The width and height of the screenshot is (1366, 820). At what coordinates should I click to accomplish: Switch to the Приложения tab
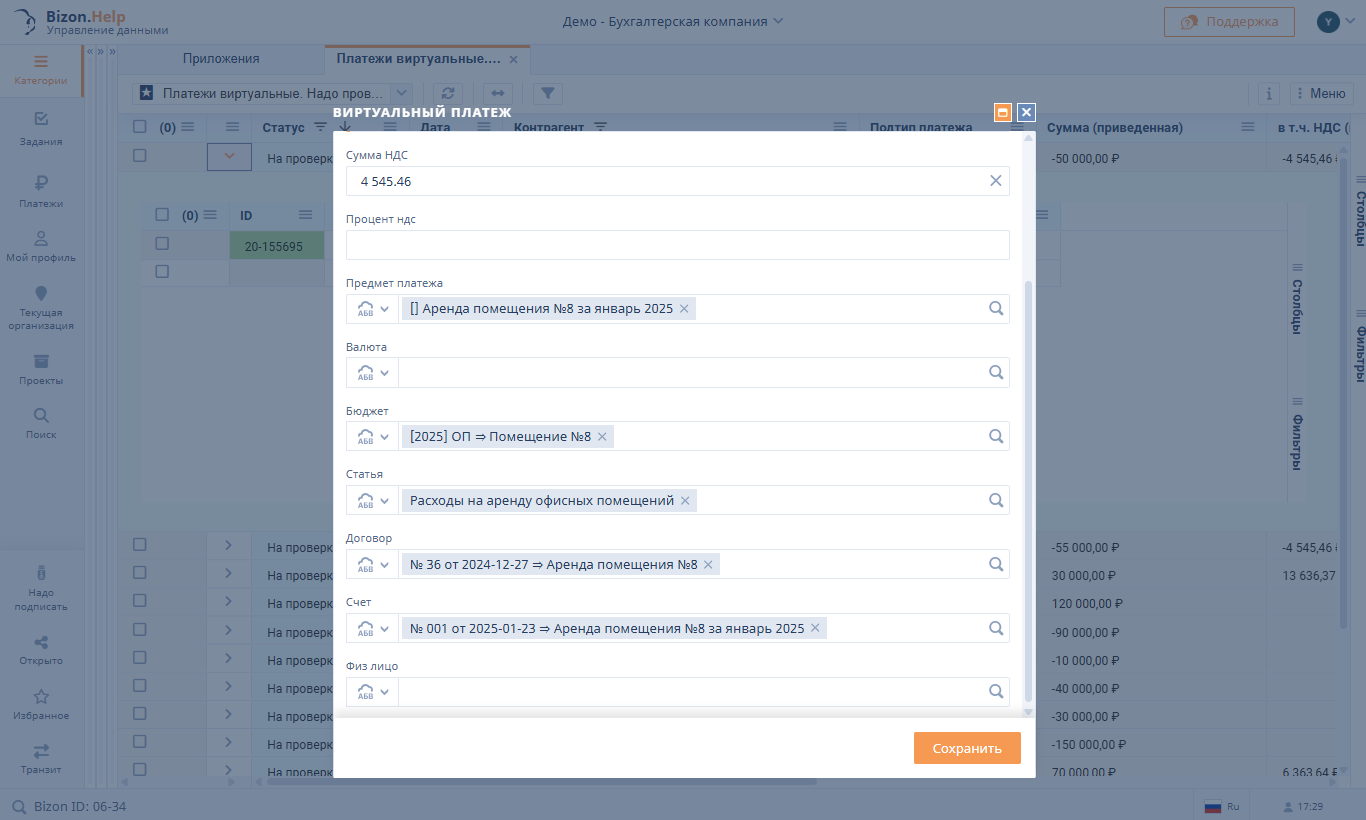pyautogui.click(x=220, y=59)
